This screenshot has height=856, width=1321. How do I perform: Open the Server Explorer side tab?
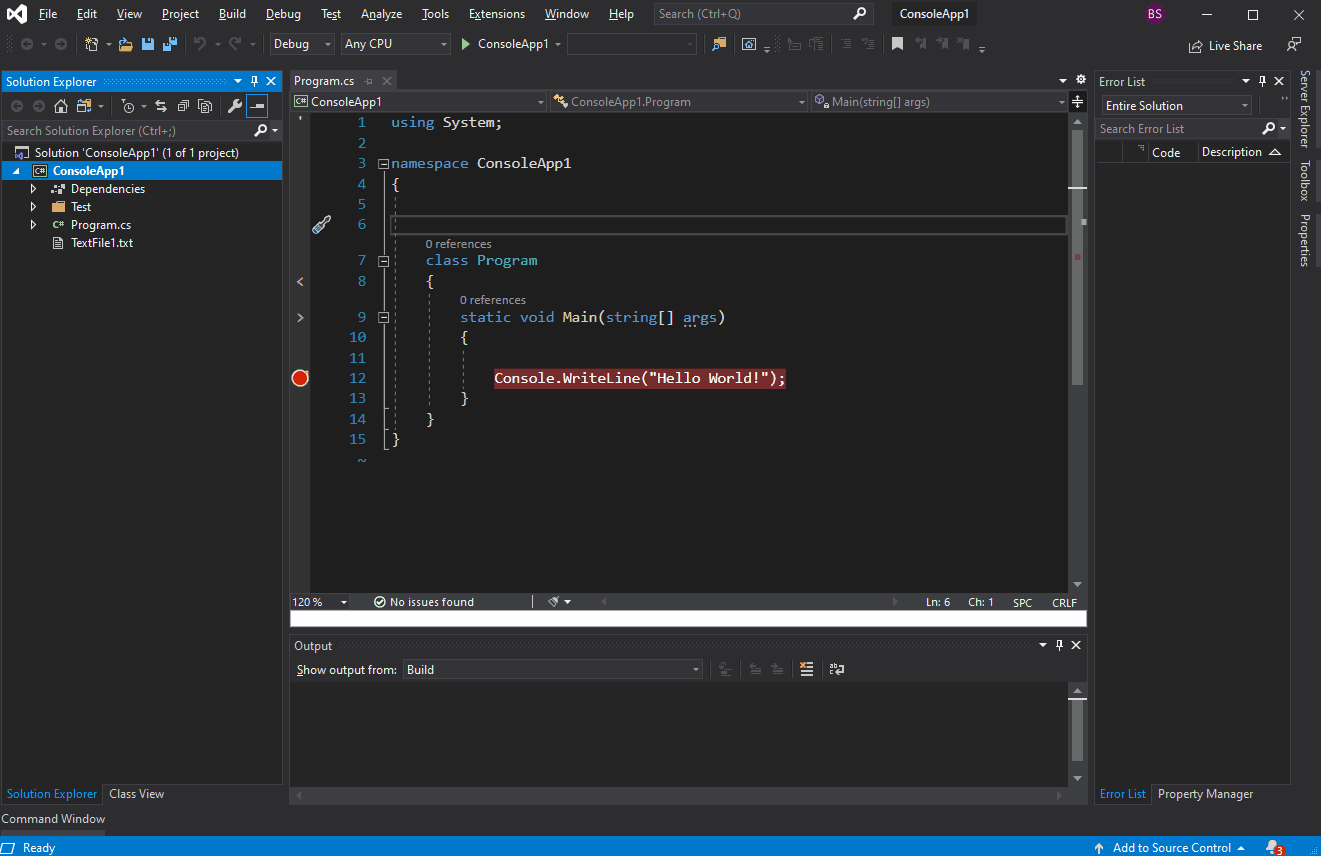point(1305,109)
